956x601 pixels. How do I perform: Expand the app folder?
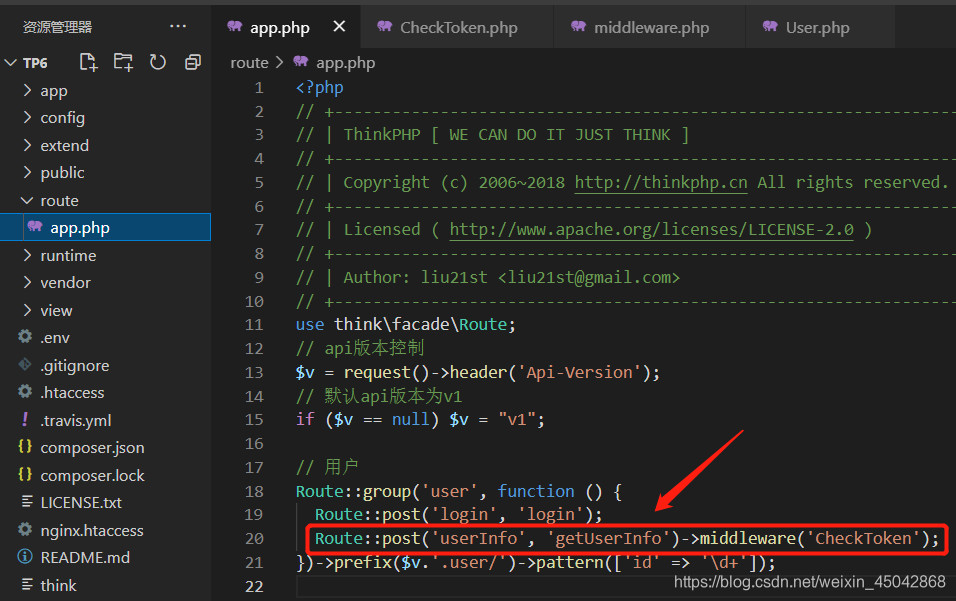(53, 91)
